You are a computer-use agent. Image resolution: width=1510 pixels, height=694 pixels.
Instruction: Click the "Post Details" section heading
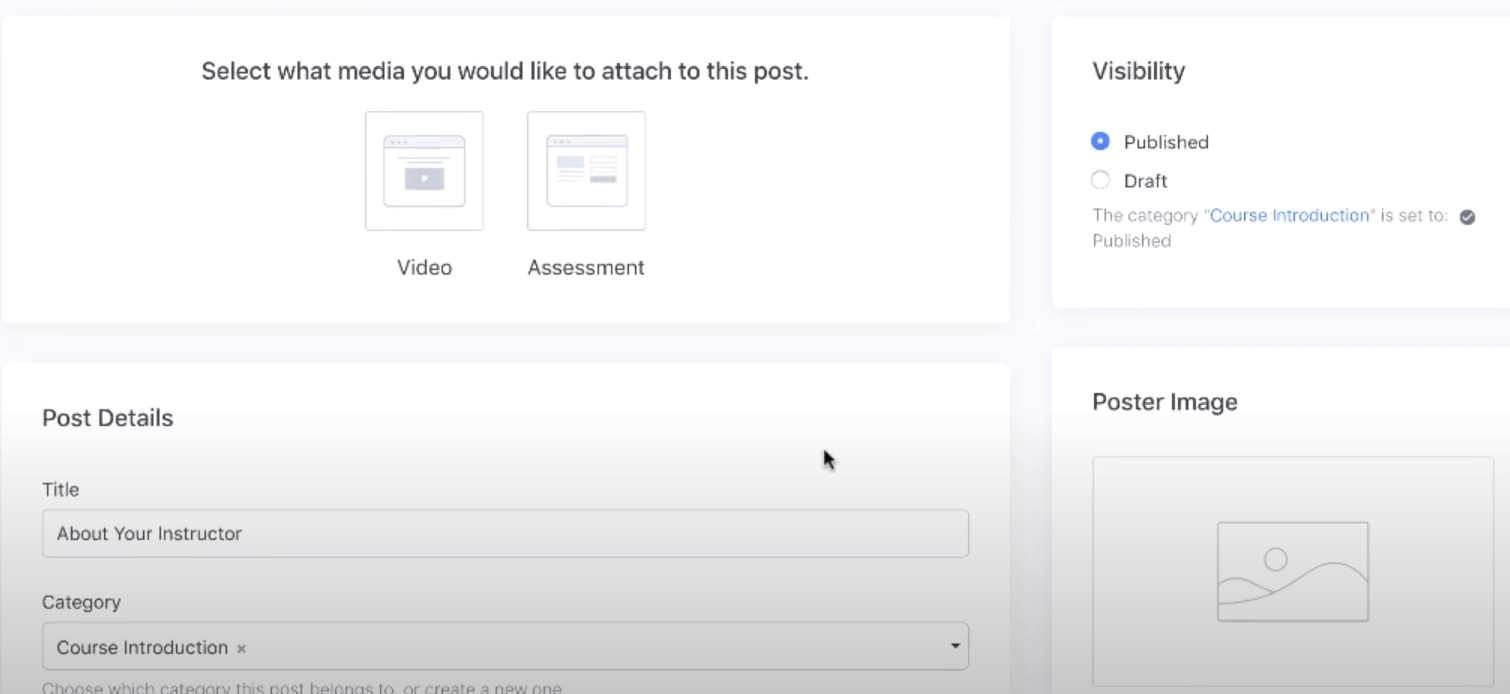click(107, 418)
